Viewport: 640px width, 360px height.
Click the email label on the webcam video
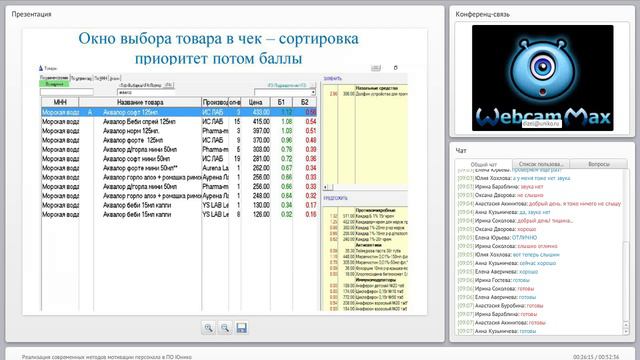tap(542, 123)
